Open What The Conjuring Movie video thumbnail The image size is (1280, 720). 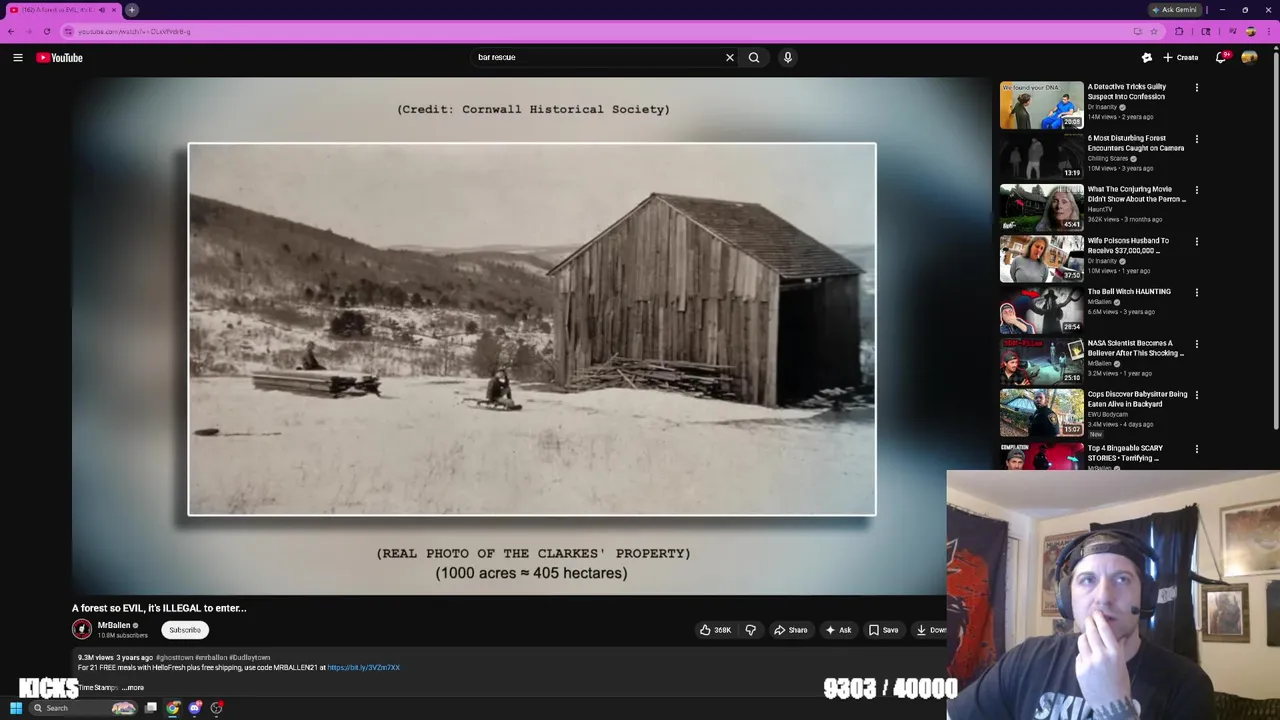coord(1041,208)
